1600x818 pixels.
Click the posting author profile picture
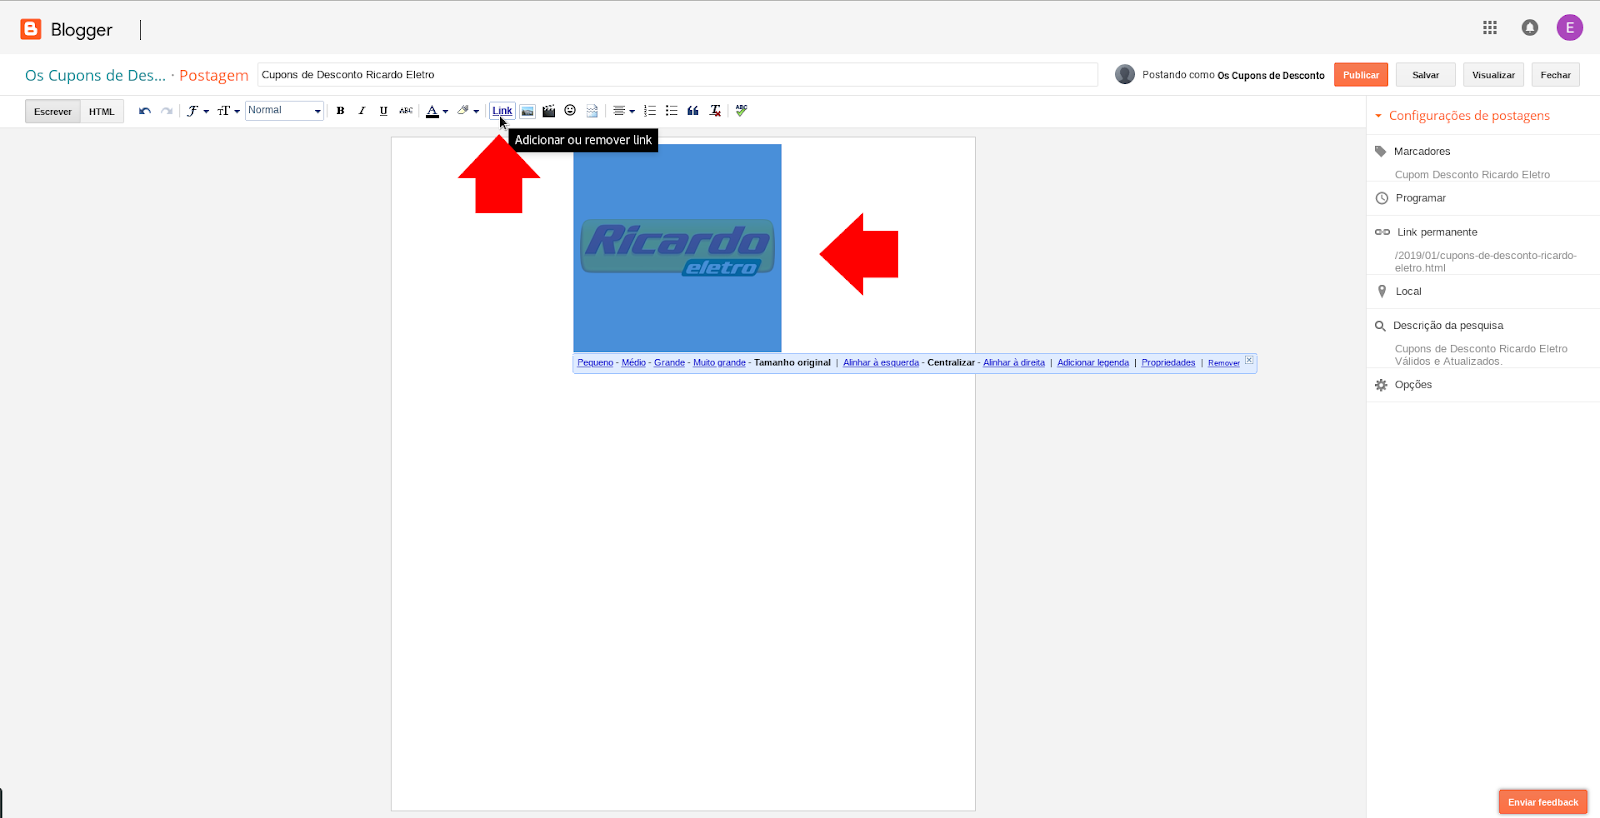coord(1125,74)
